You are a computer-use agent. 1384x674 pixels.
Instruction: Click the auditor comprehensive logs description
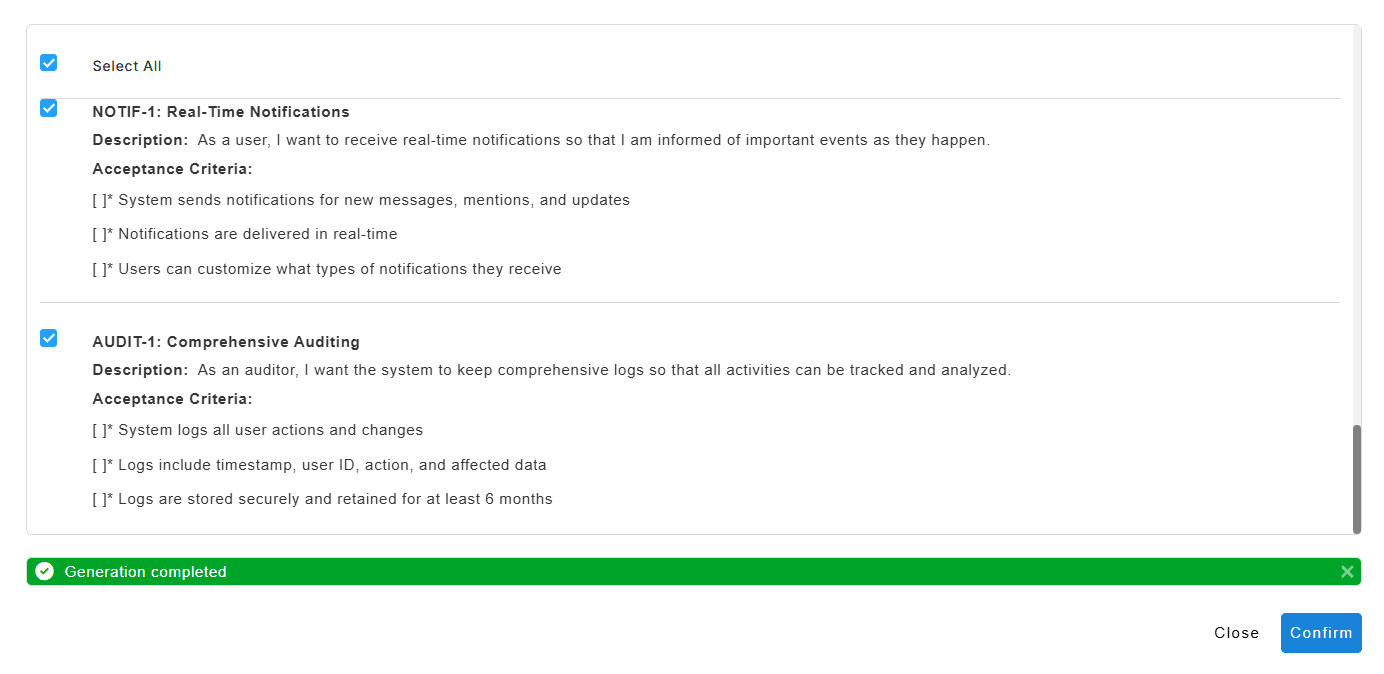point(604,370)
